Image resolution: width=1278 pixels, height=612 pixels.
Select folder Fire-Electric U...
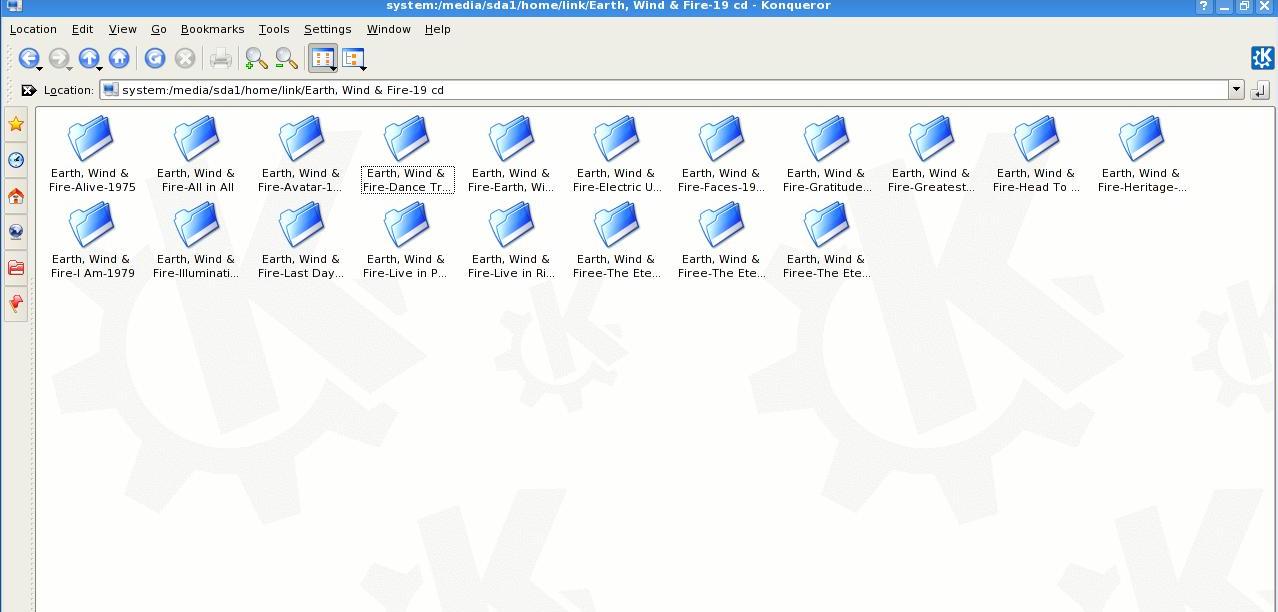[617, 153]
